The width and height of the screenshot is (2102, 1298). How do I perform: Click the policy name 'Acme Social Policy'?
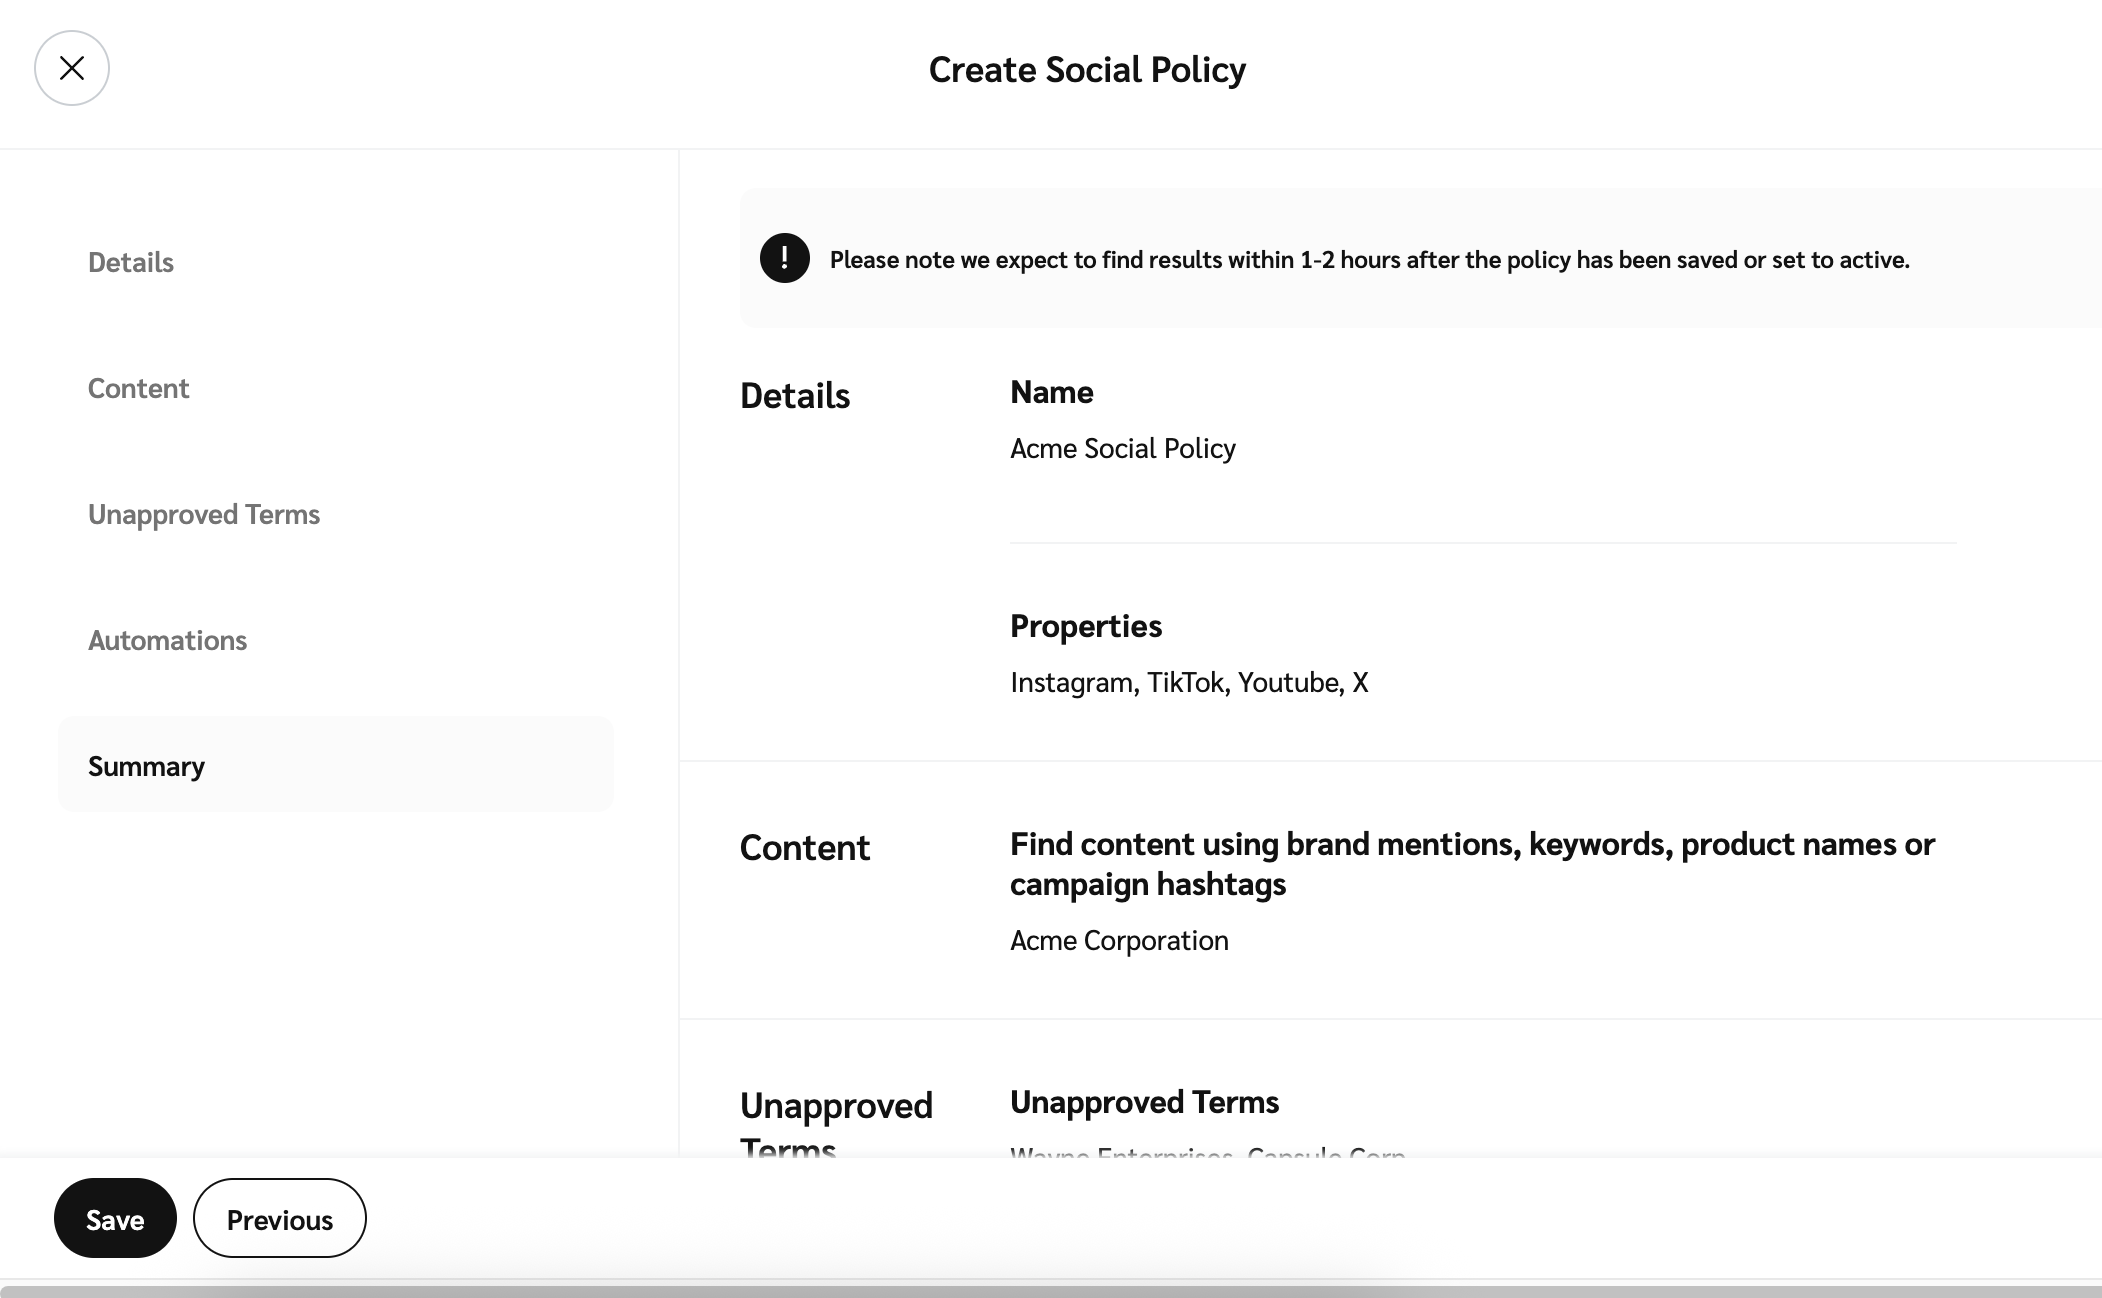click(1122, 448)
